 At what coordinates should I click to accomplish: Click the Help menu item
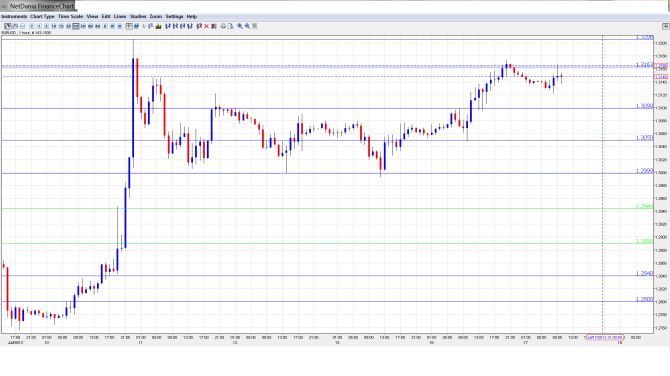pos(192,17)
